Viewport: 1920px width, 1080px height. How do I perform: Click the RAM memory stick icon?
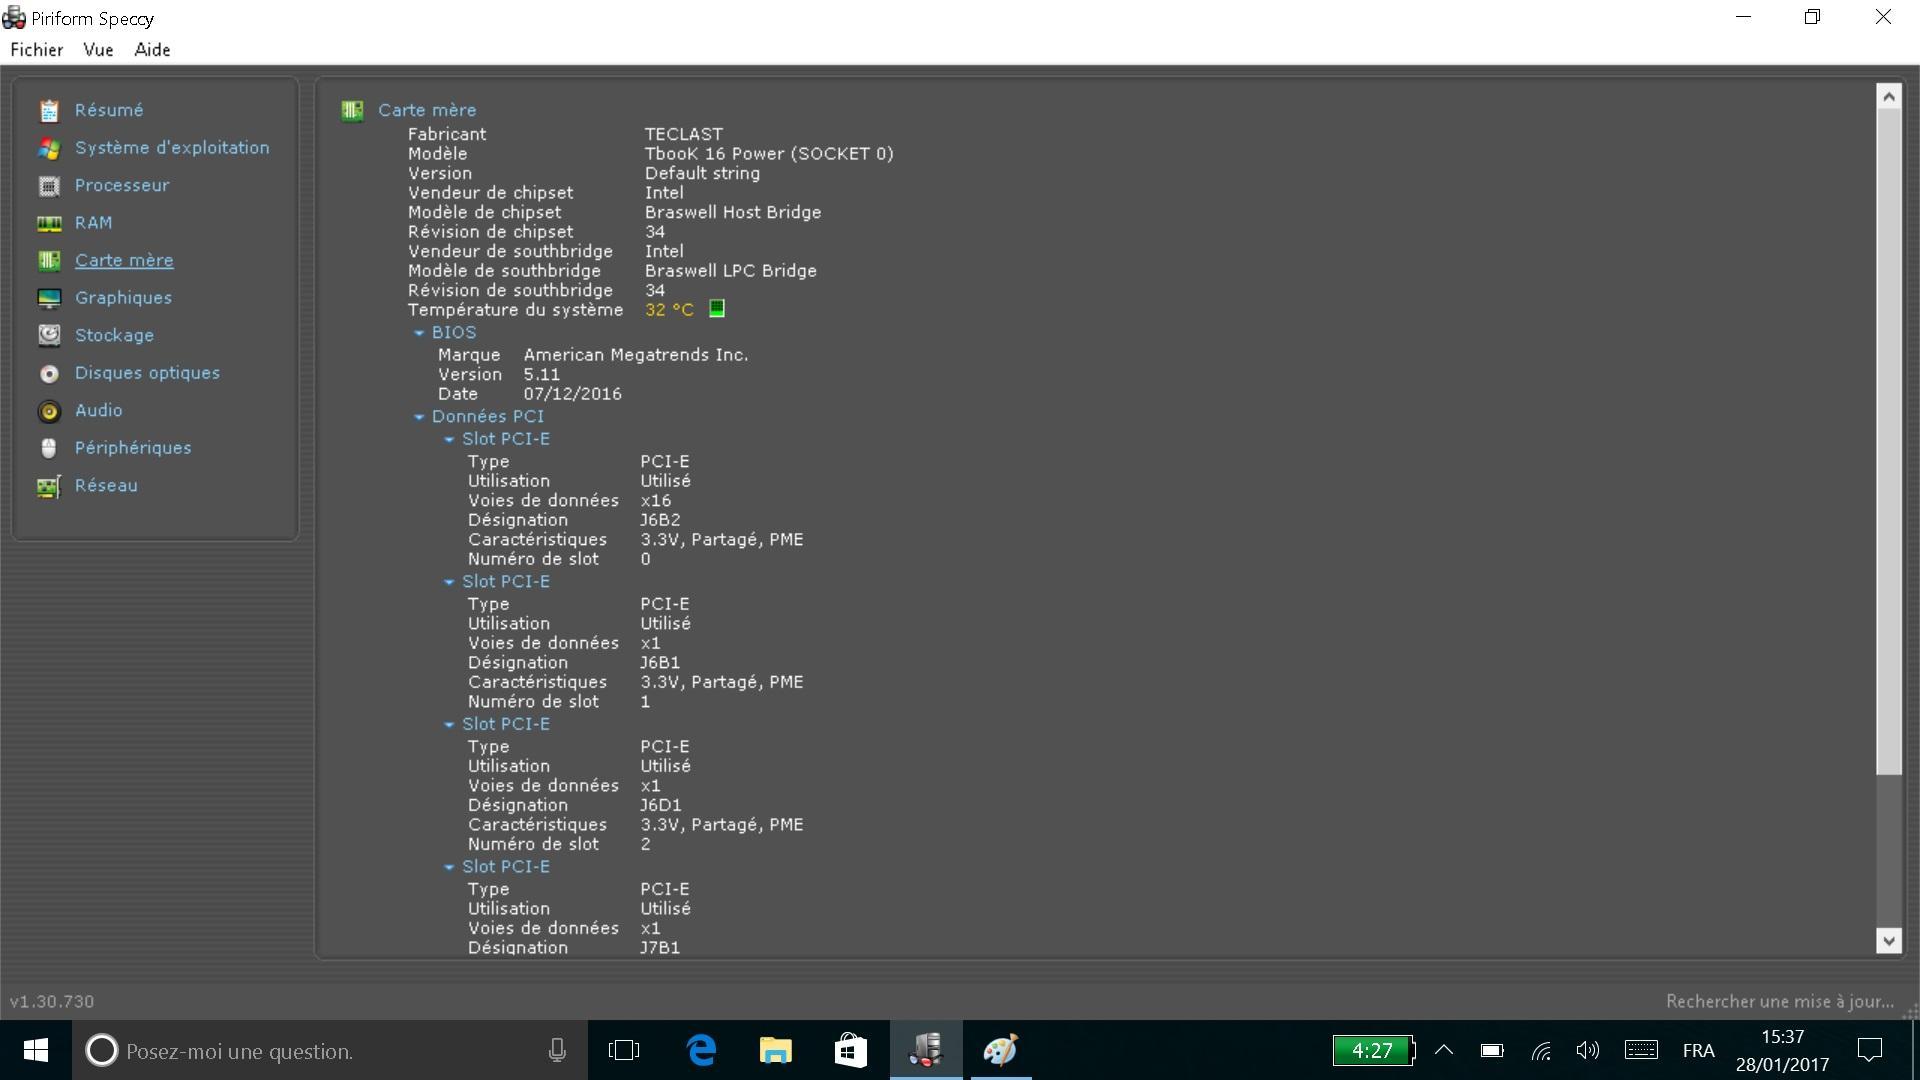(x=49, y=224)
